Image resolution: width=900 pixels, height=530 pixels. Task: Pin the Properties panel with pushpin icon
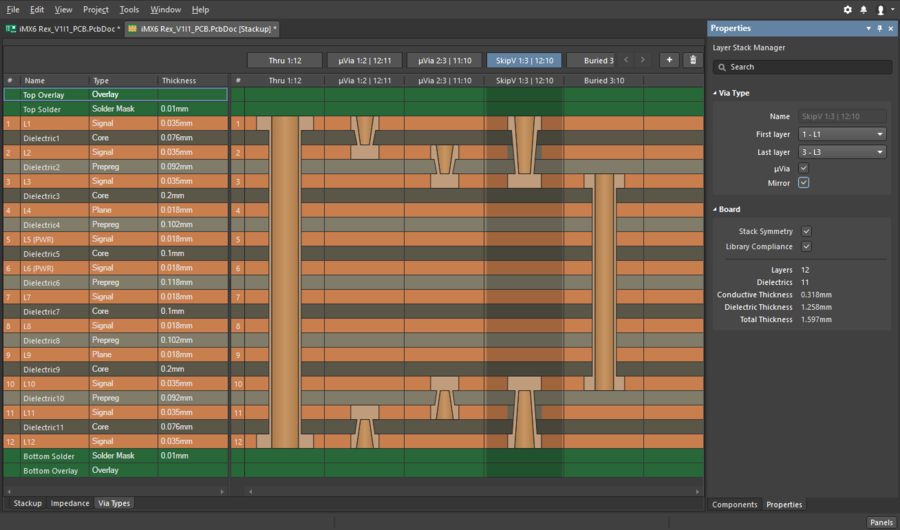click(x=879, y=29)
